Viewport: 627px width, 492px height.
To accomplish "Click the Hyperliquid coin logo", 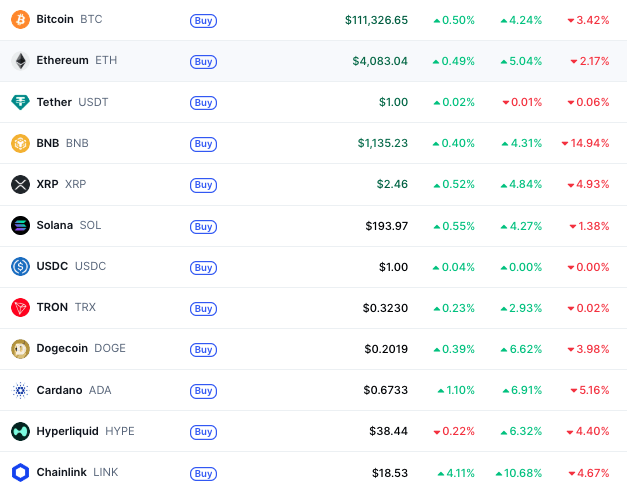I will [x=20, y=431].
